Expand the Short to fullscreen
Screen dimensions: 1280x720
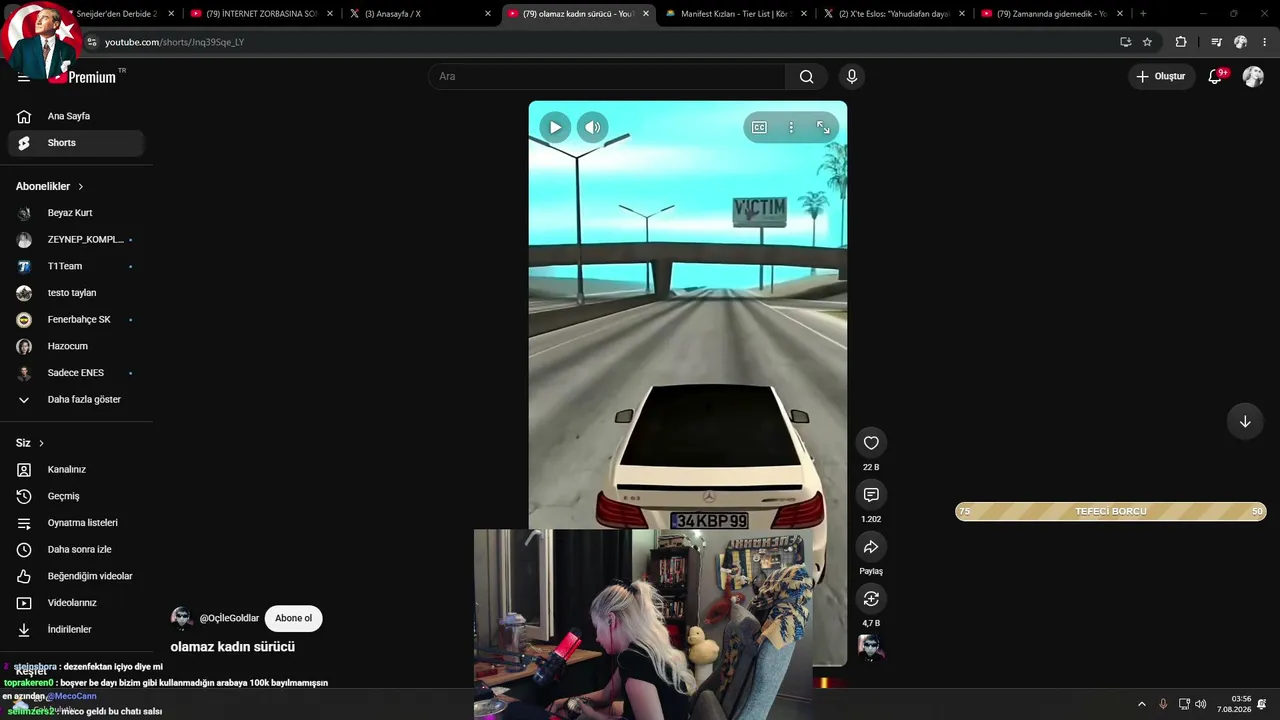click(823, 127)
